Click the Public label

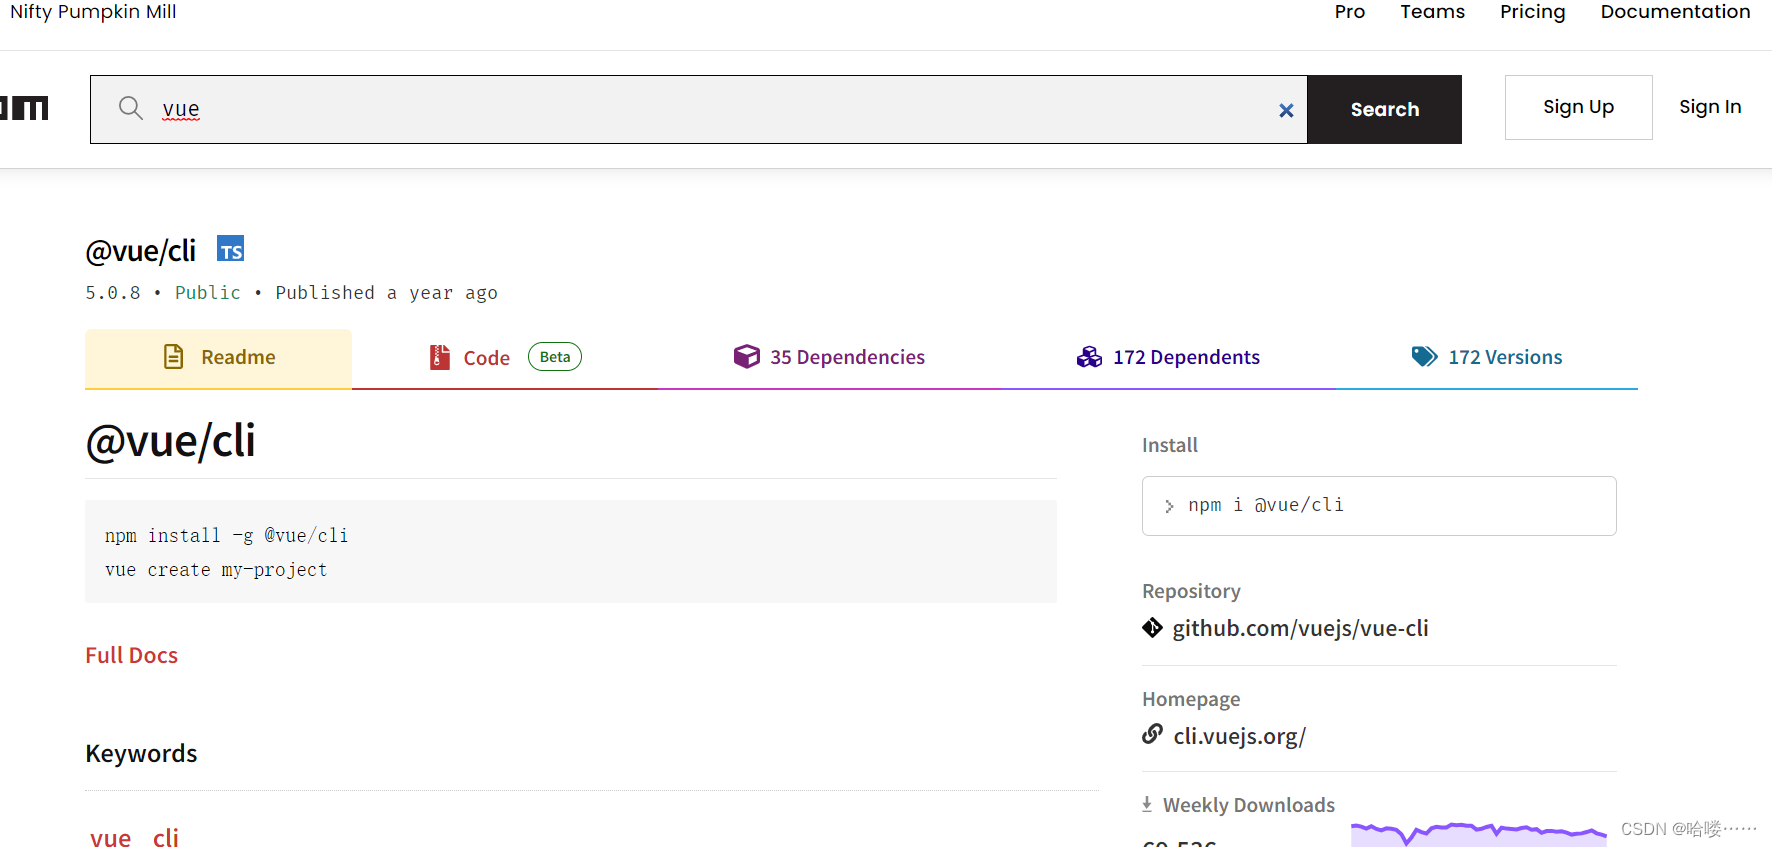point(208,292)
